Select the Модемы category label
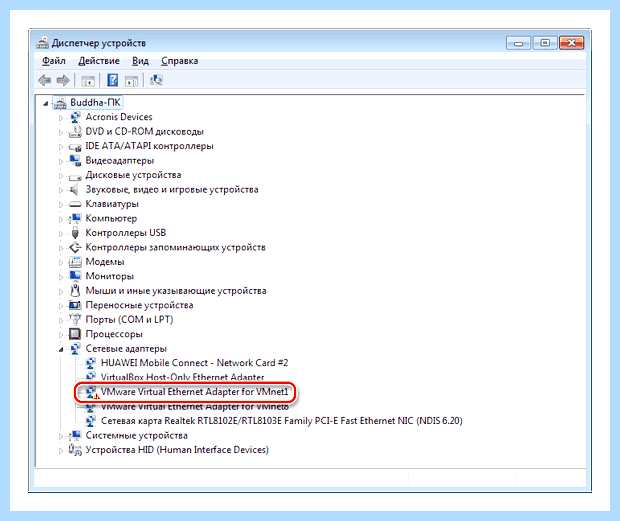This screenshot has height=521, width=620. (x=105, y=262)
